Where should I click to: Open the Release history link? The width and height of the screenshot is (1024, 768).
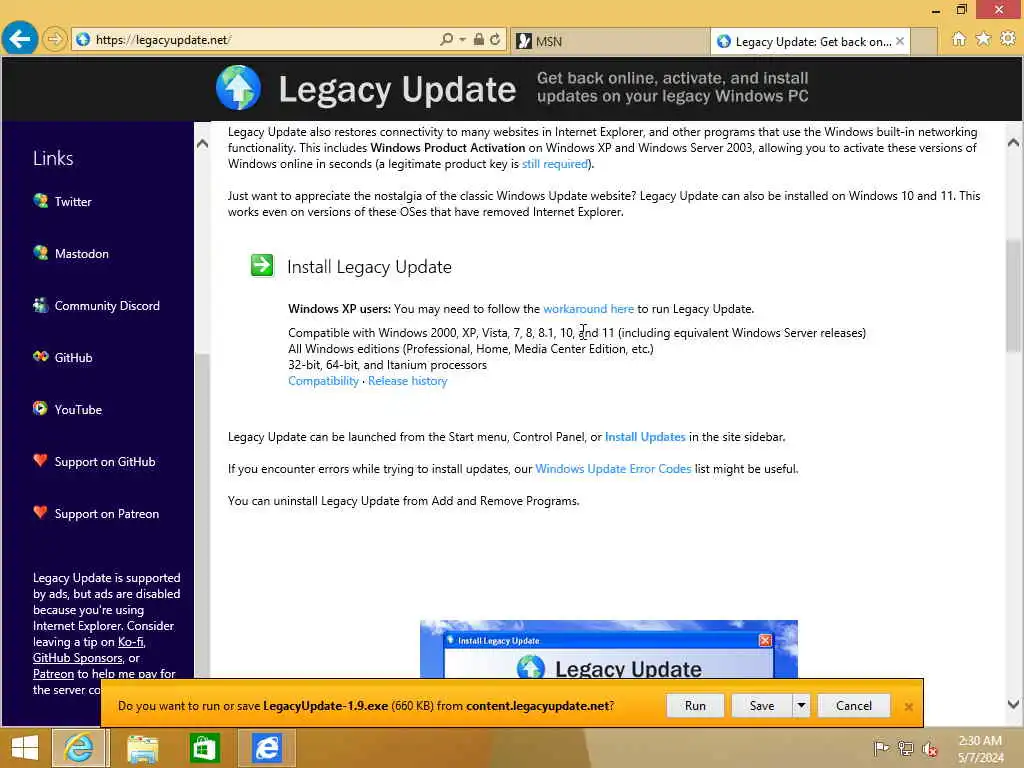click(x=408, y=381)
